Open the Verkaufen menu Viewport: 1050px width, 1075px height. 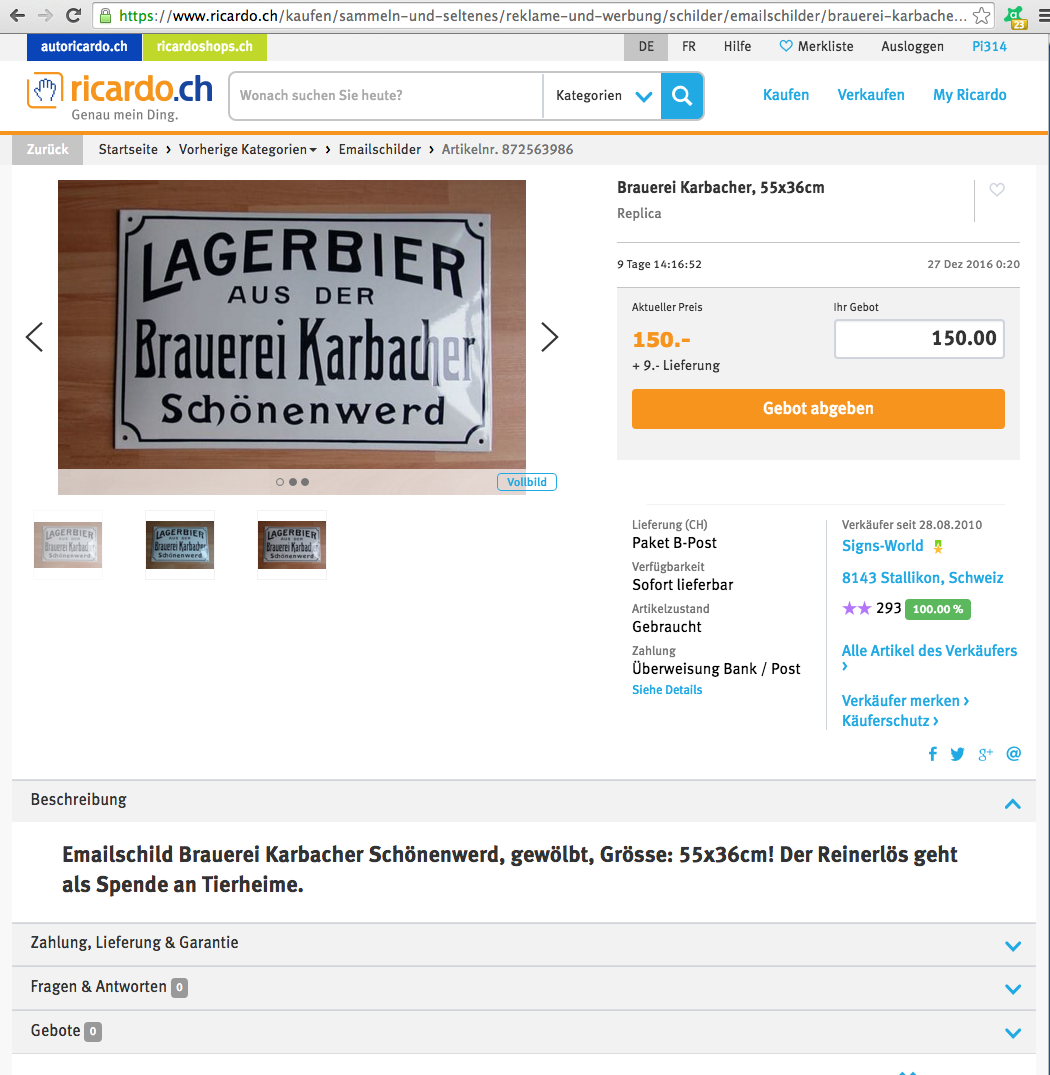click(870, 95)
